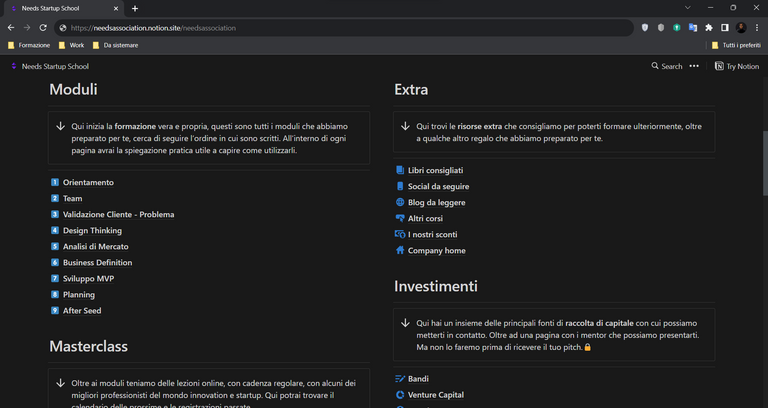Screen dimensions: 768x408
Task: Open the Company home page
Action: click(x=436, y=251)
